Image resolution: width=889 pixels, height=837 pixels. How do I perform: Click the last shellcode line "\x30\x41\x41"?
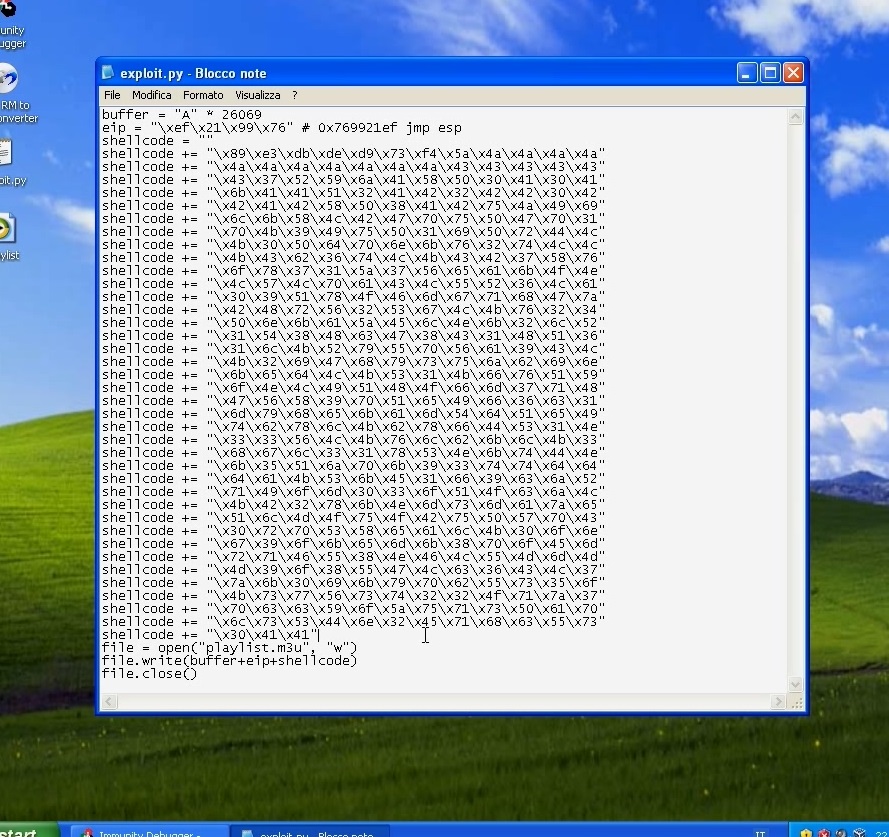210,635
